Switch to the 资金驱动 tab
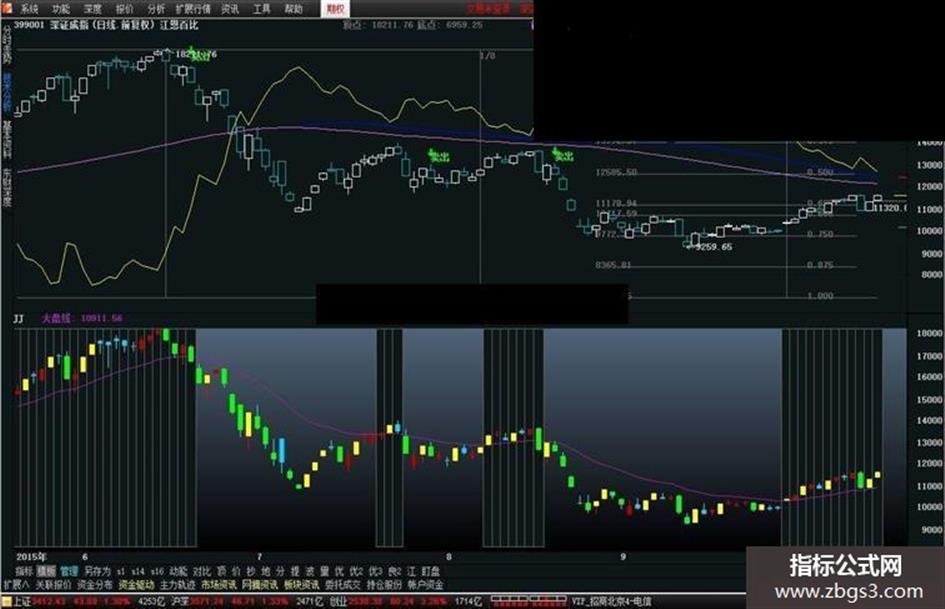This screenshot has width=945, height=609. (136, 584)
